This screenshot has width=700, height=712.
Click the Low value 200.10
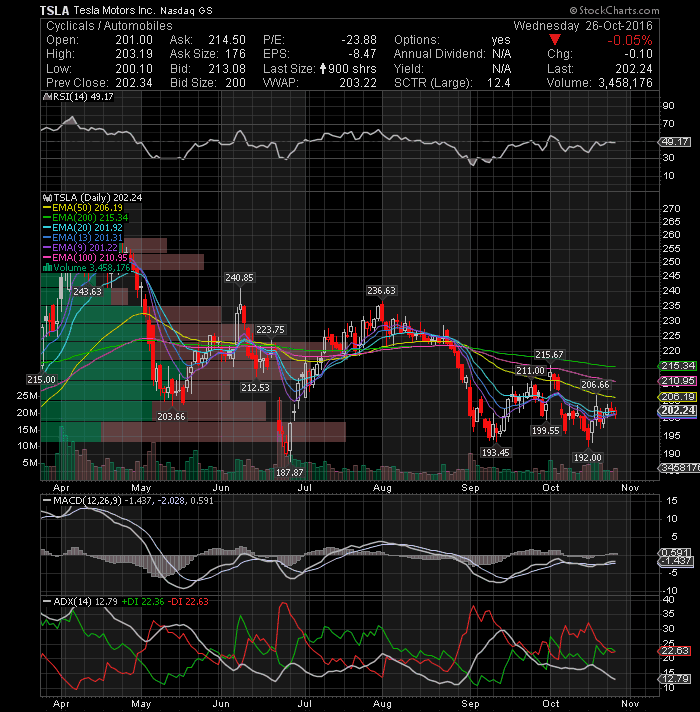(x=134, y=69)
